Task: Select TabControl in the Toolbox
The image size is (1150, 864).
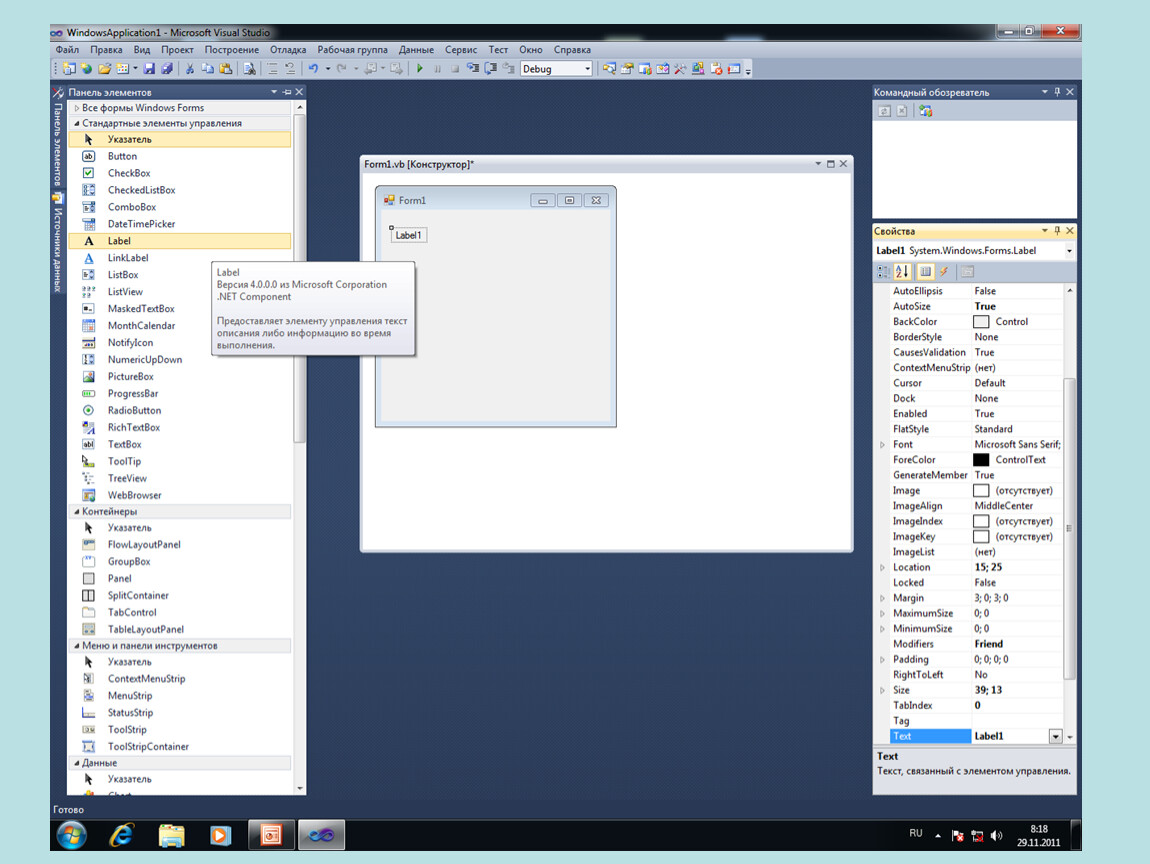Action: (180, 612)
